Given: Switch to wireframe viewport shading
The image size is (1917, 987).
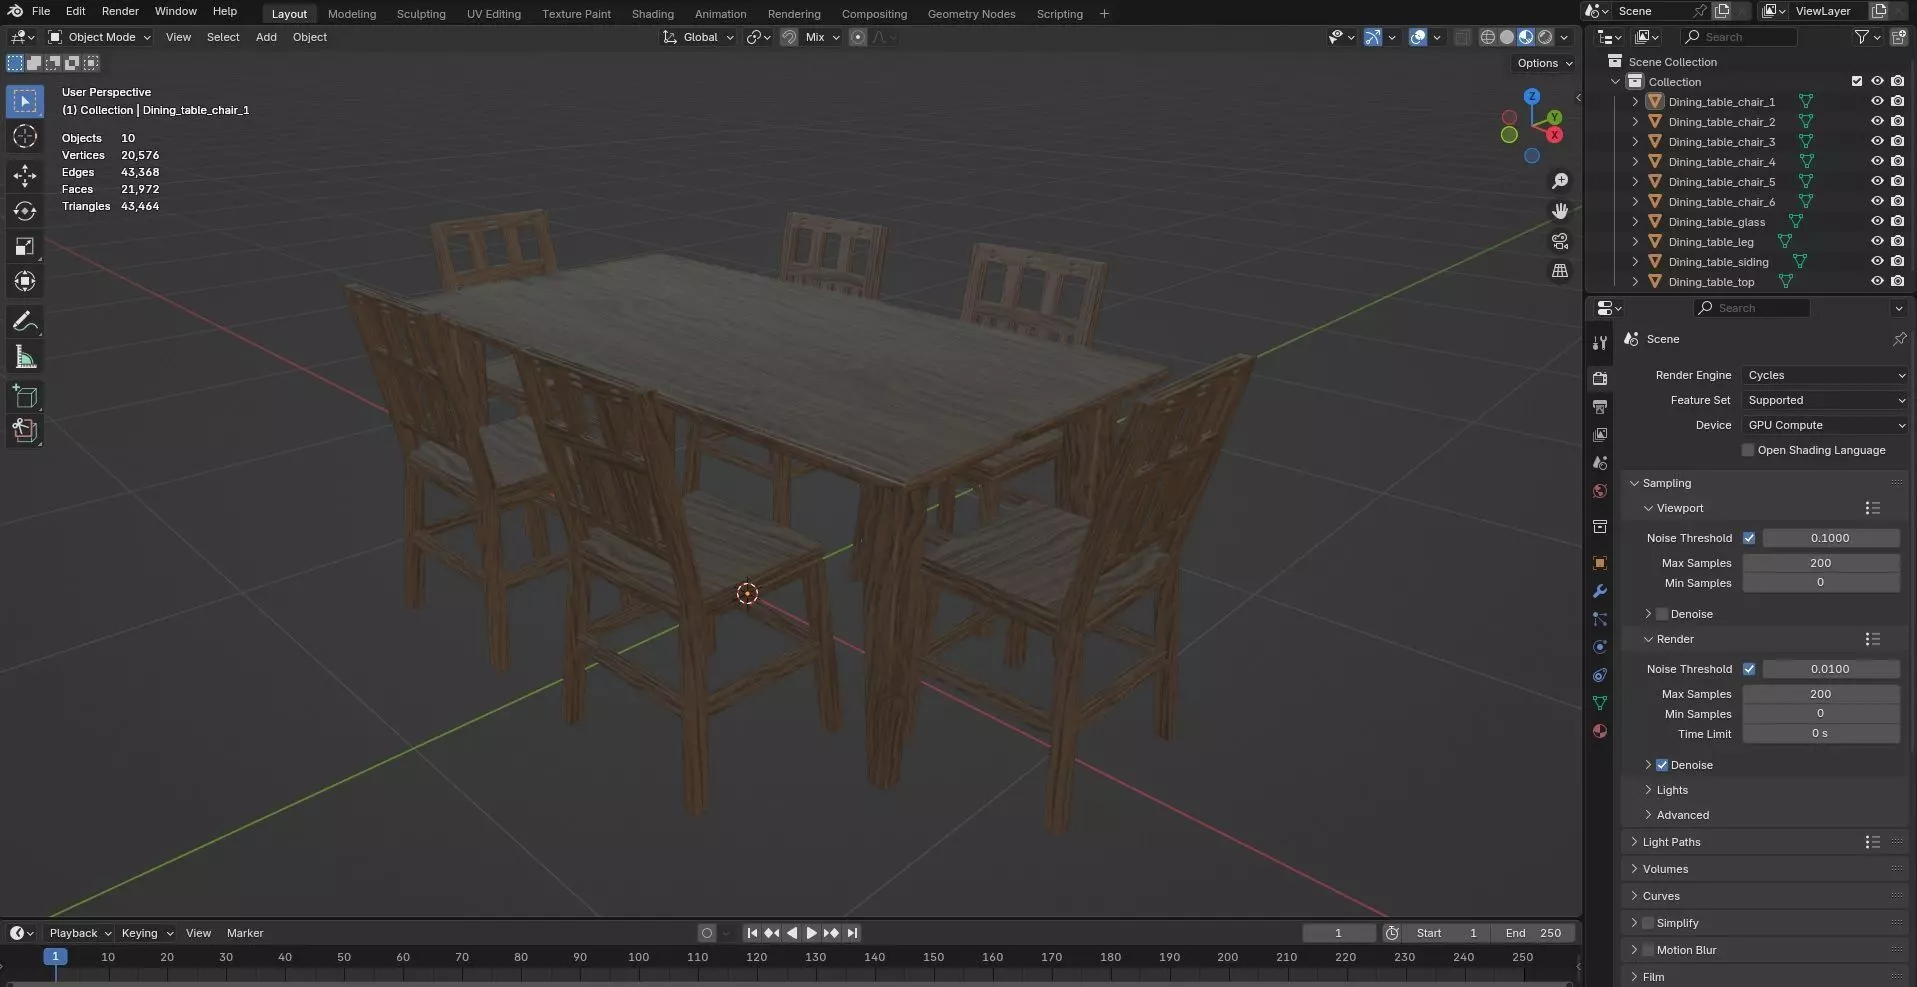Looking at the screenshot, I should [1488, 37].
